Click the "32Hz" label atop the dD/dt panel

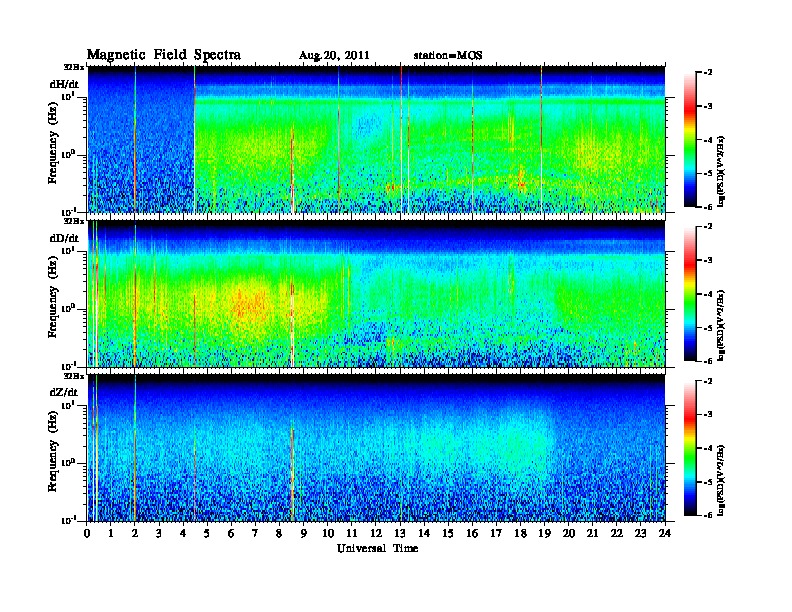[74, 221]
